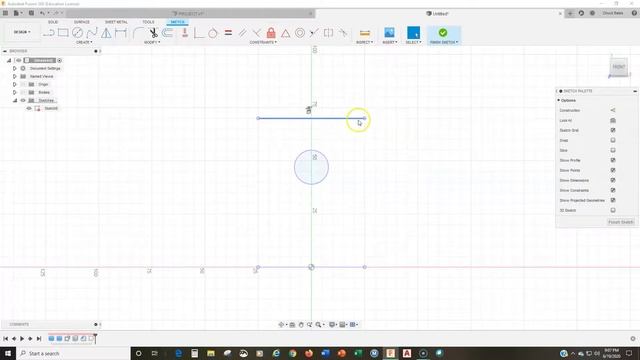The height and width of the screenshot is (360, 640).
Task: Open the Help question mark icon
Action: pyautogui.click(x=634, y=13)
